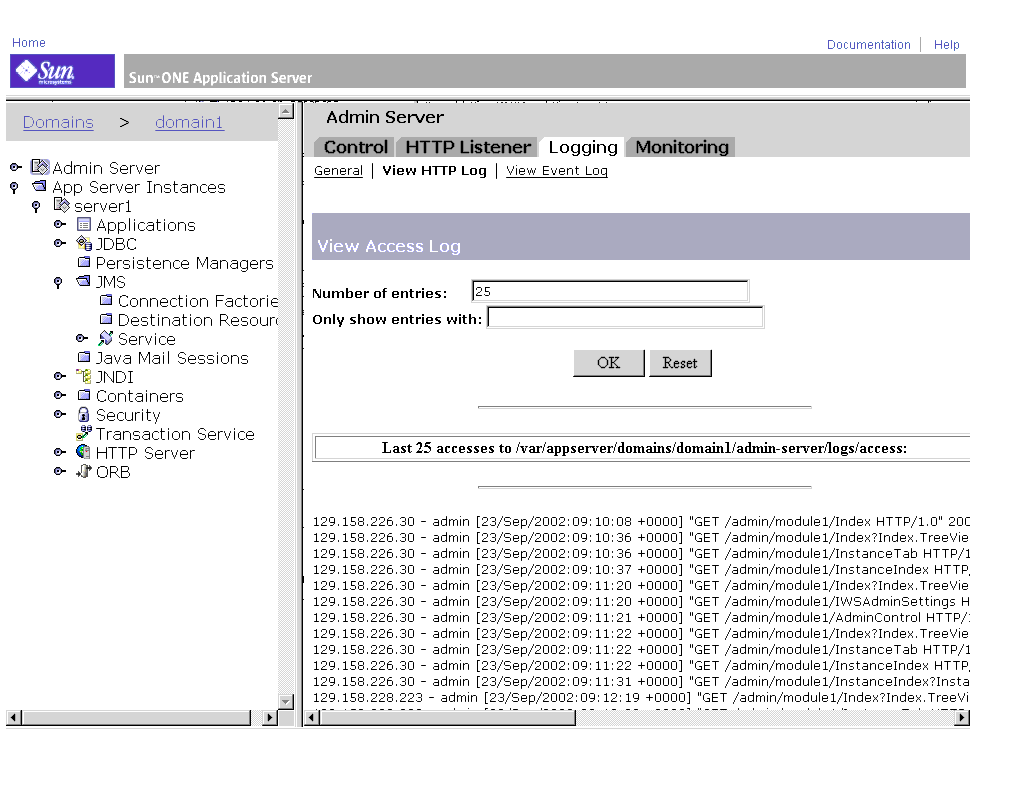Click the tree pane scroll right arrow

click(270, 717)
